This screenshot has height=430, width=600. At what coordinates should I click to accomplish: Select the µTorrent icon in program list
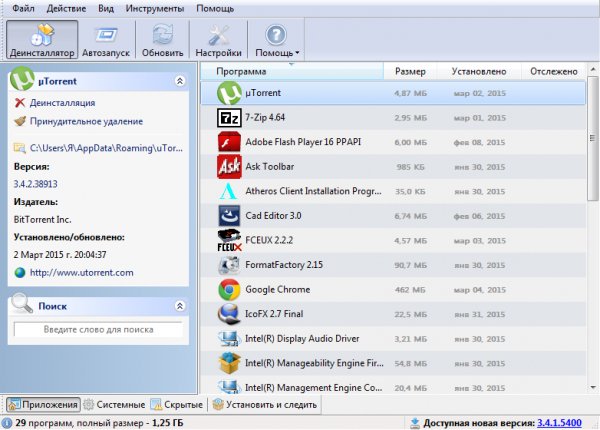[229, 93]
